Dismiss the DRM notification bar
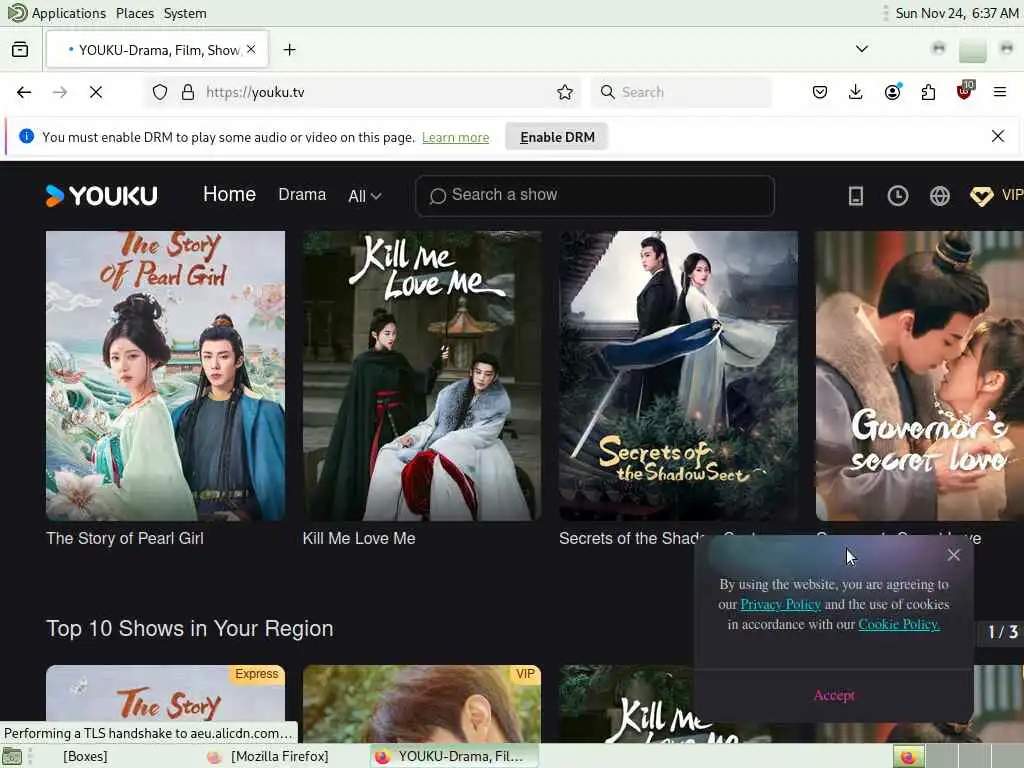This screenshot has width=1024, height=768. tap(998, 136)
